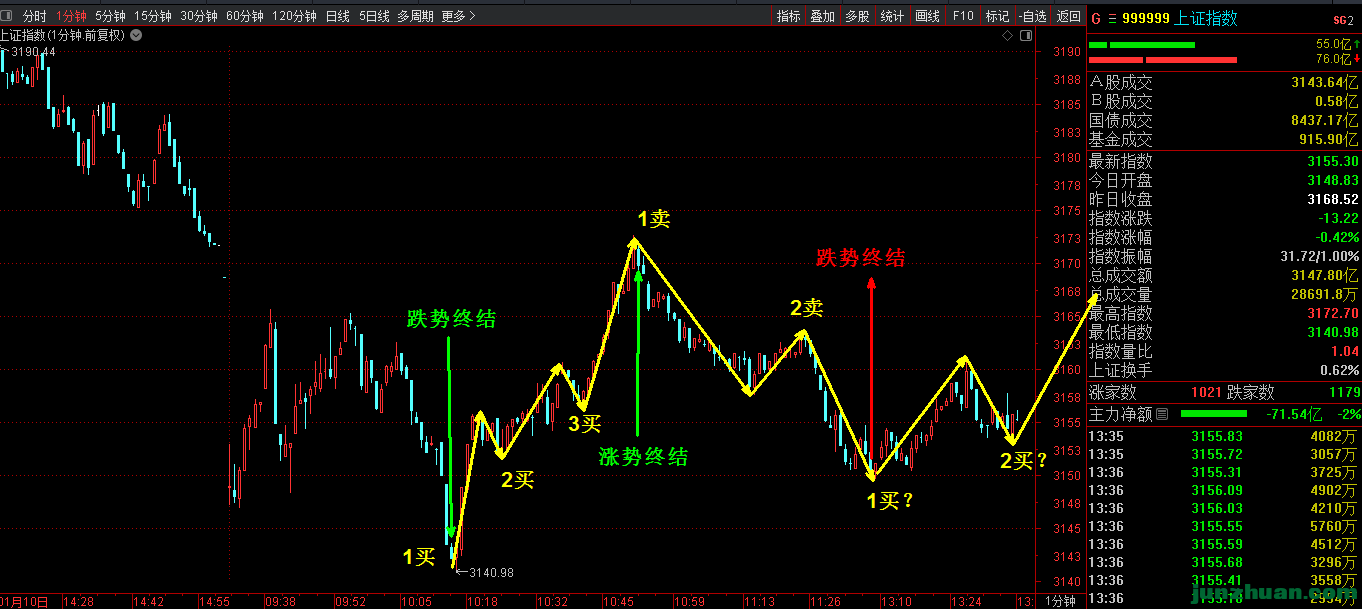Click the 指数量比 value 1.04
Viewport: 1362px width, 609px height.
click(x=1345, y=351)
